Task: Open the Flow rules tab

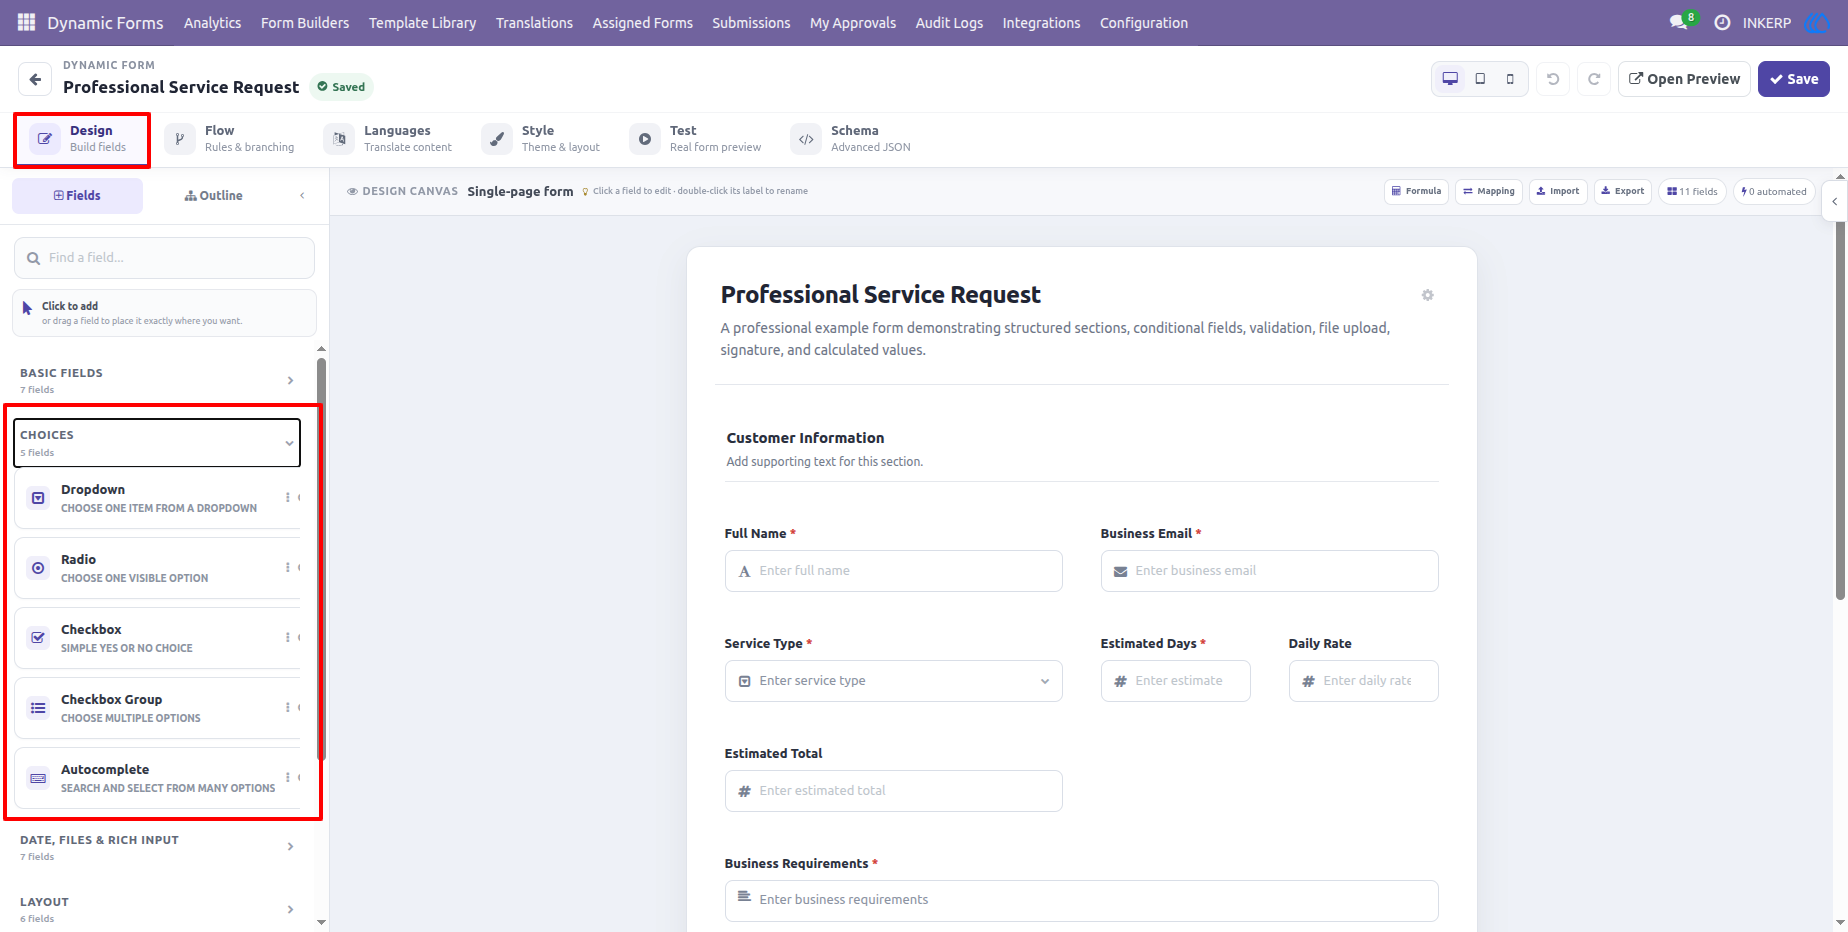Action: (231, 139)
